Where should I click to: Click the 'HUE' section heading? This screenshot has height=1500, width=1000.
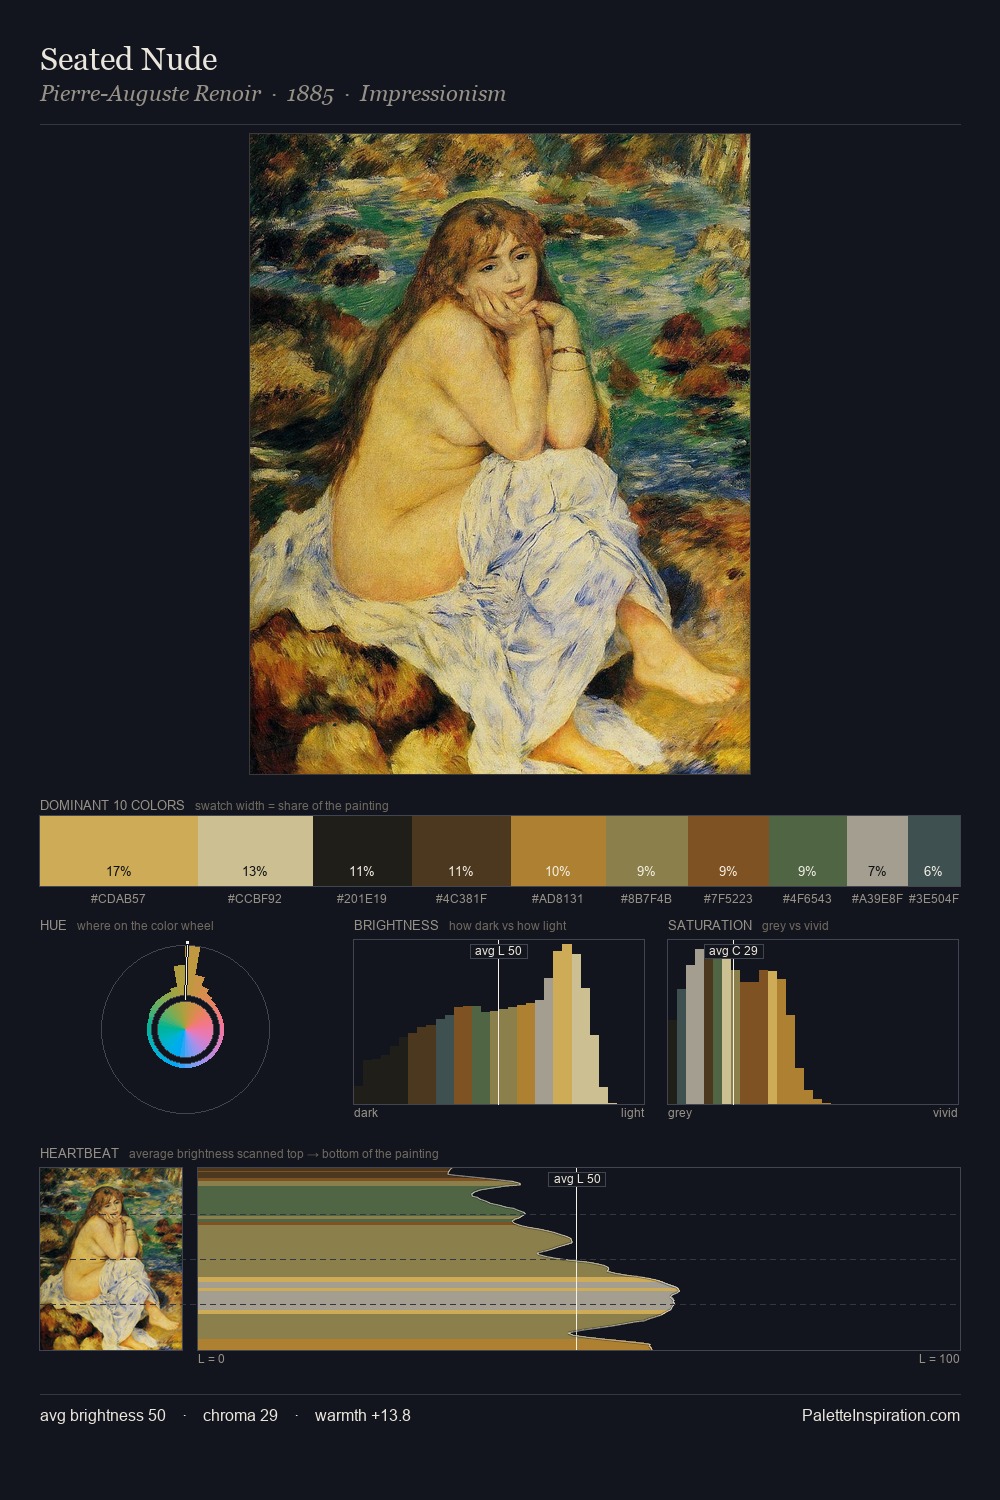(x=53, y=925)
